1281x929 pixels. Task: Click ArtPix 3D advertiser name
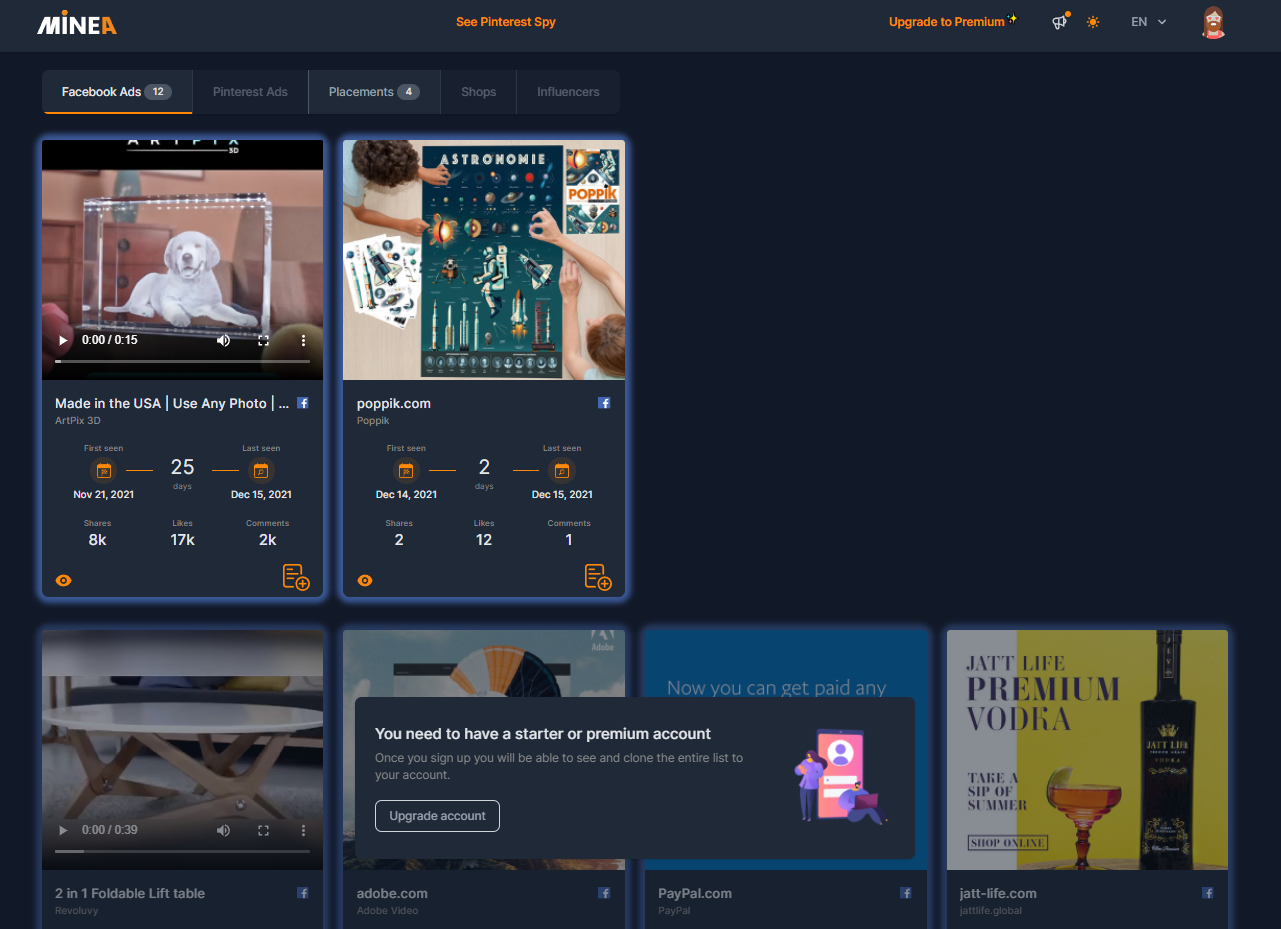(x=78, y=421)
